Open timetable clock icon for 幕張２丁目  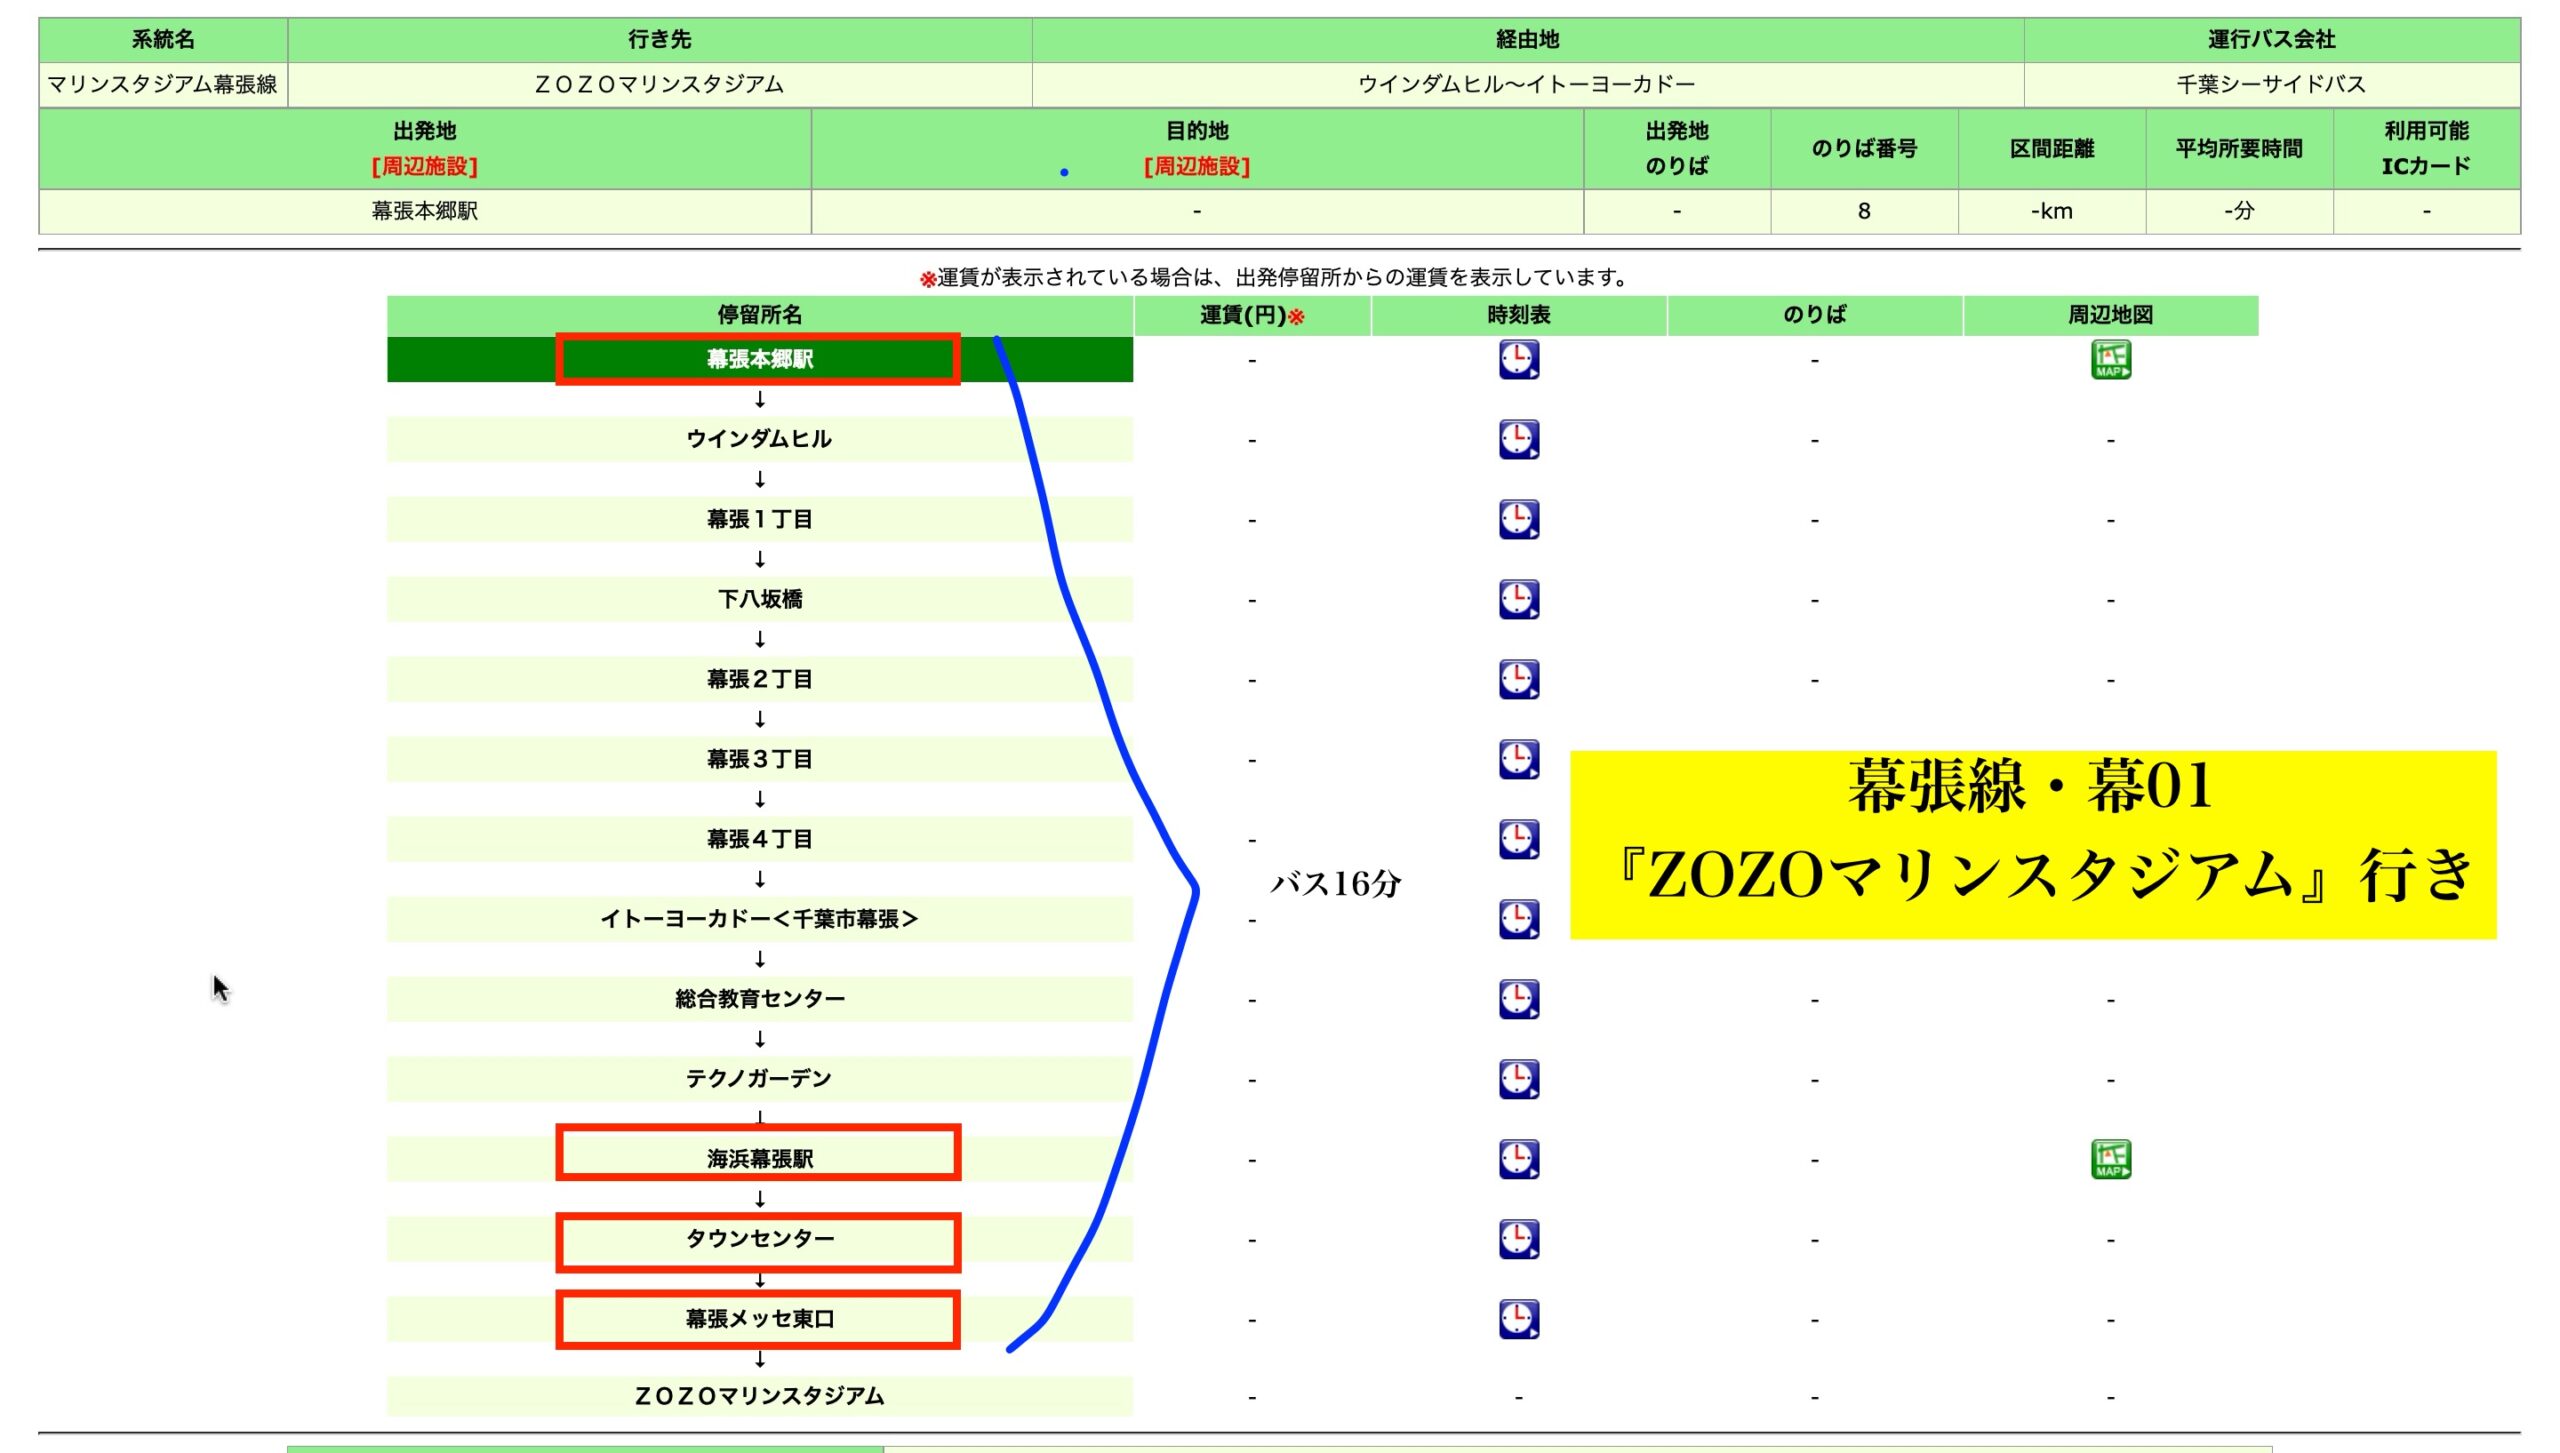1518,679
